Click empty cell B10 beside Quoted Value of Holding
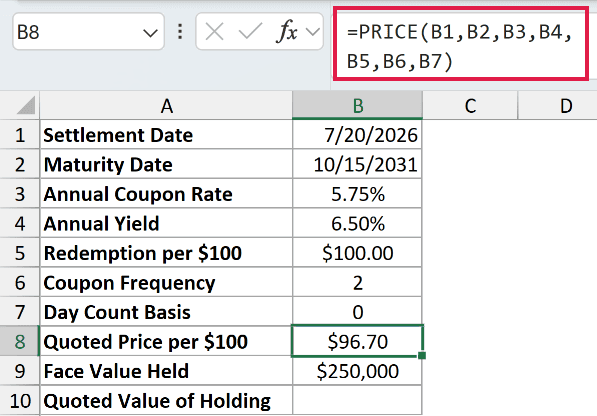 pos(358,400)
